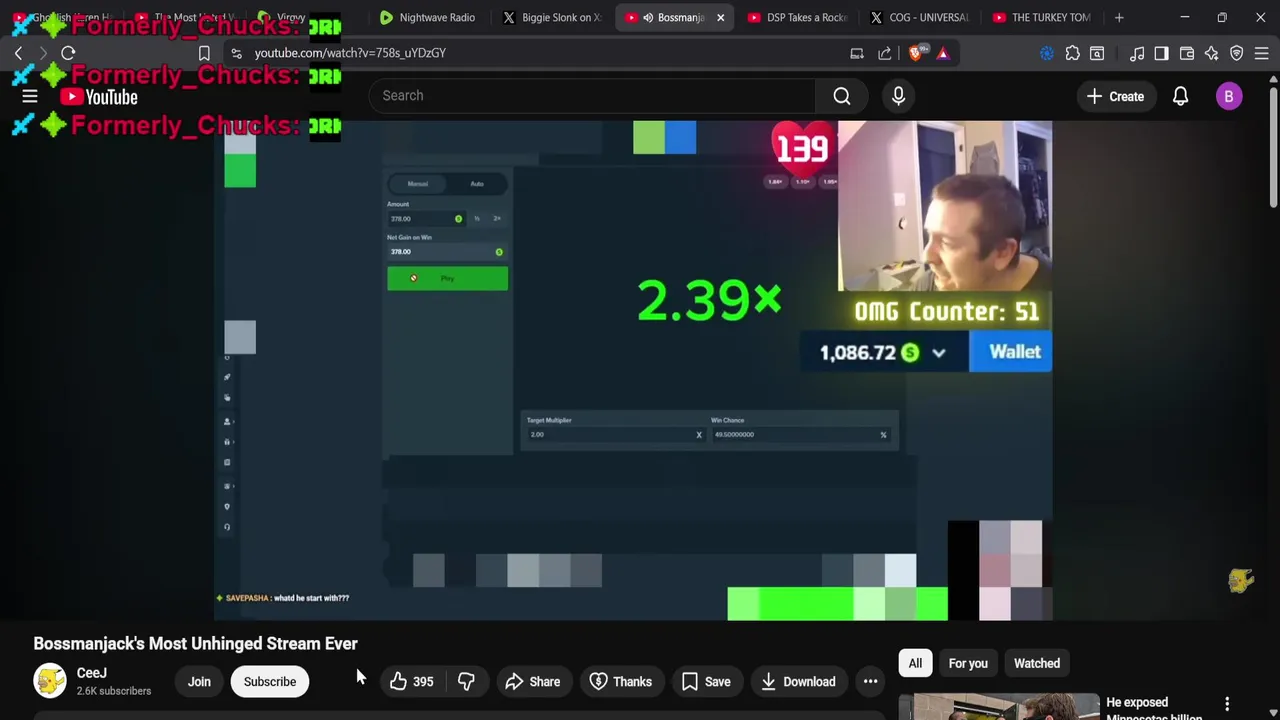Screen dimensions: 1280x720
Task: Toggle the browser sidebar panel
Action: point(1161,53)
